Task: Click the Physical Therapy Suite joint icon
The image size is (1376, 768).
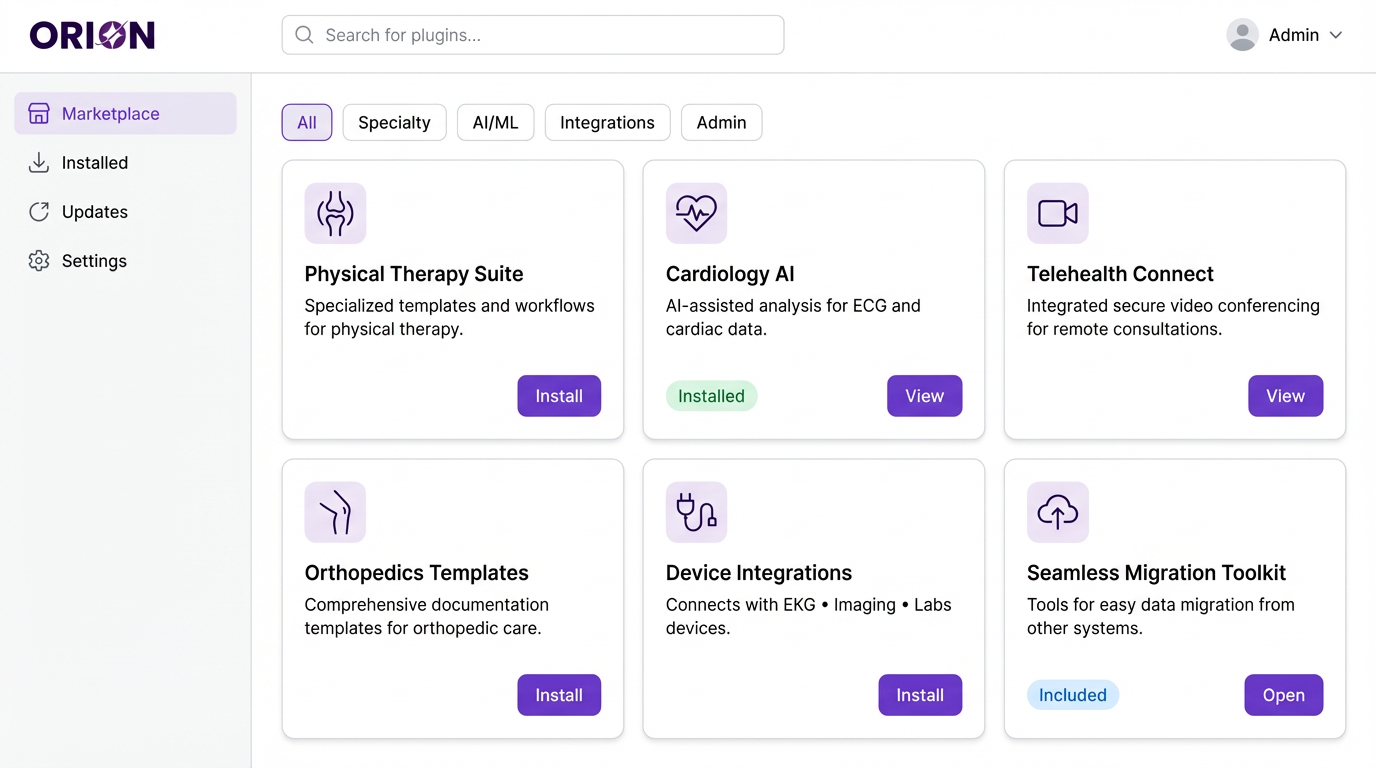Action: pyautogui.click(x=335, y=213)
